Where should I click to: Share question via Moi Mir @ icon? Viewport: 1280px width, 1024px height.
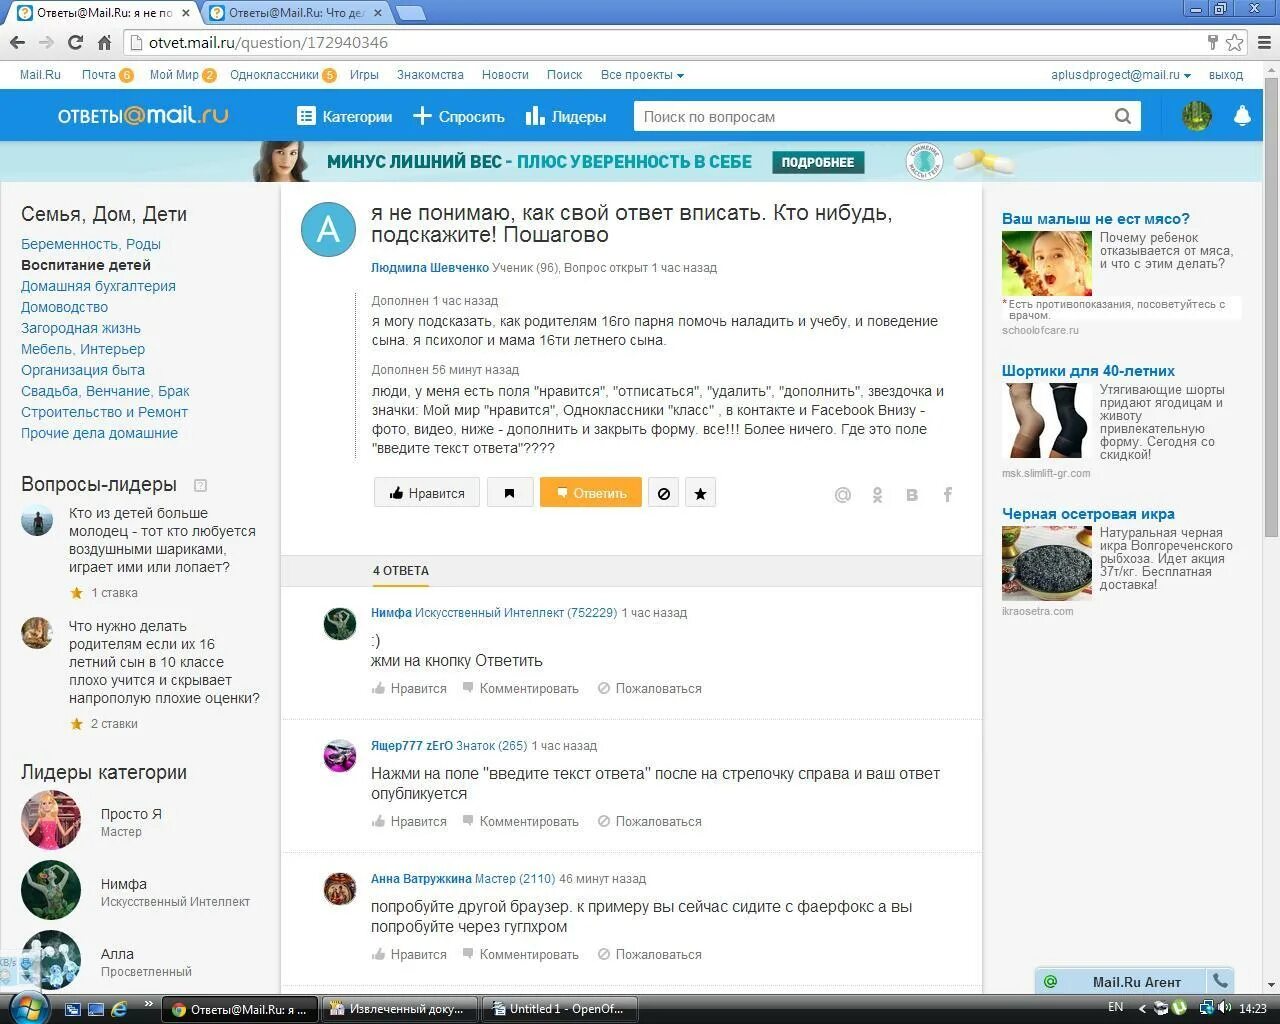[843, 494]
